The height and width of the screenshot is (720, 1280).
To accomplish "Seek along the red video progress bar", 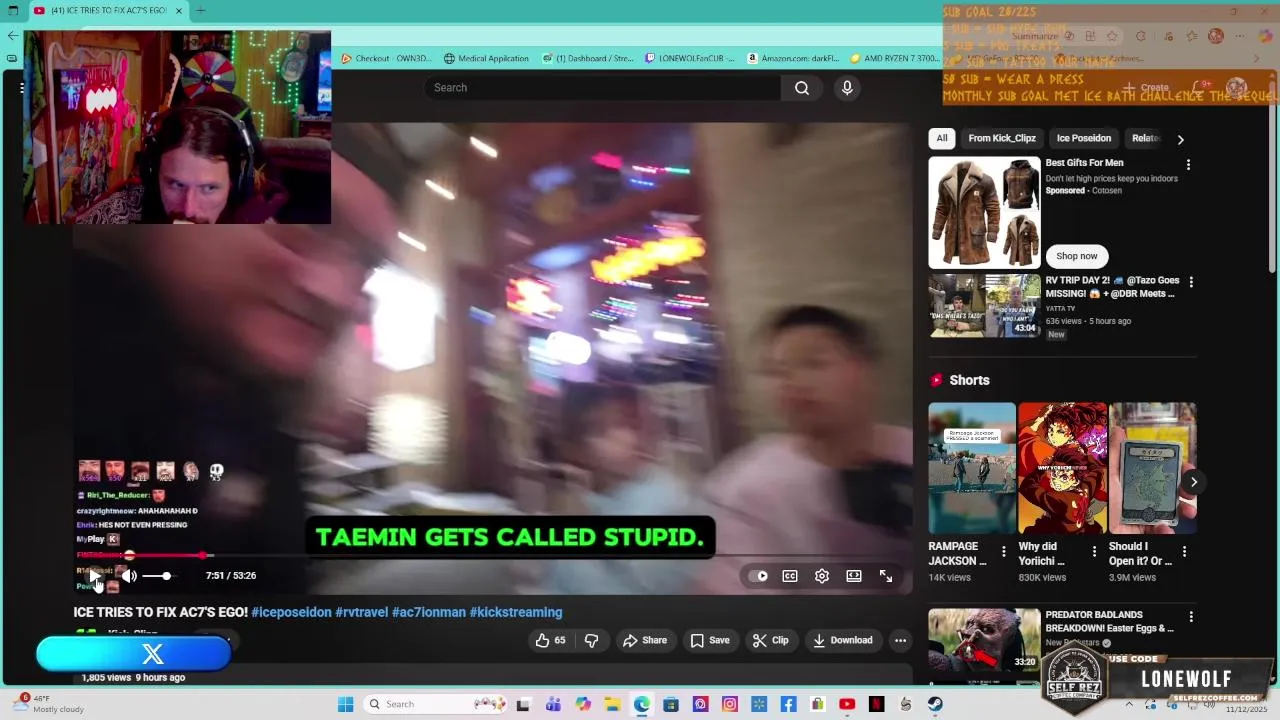I will tap(493, 555).
